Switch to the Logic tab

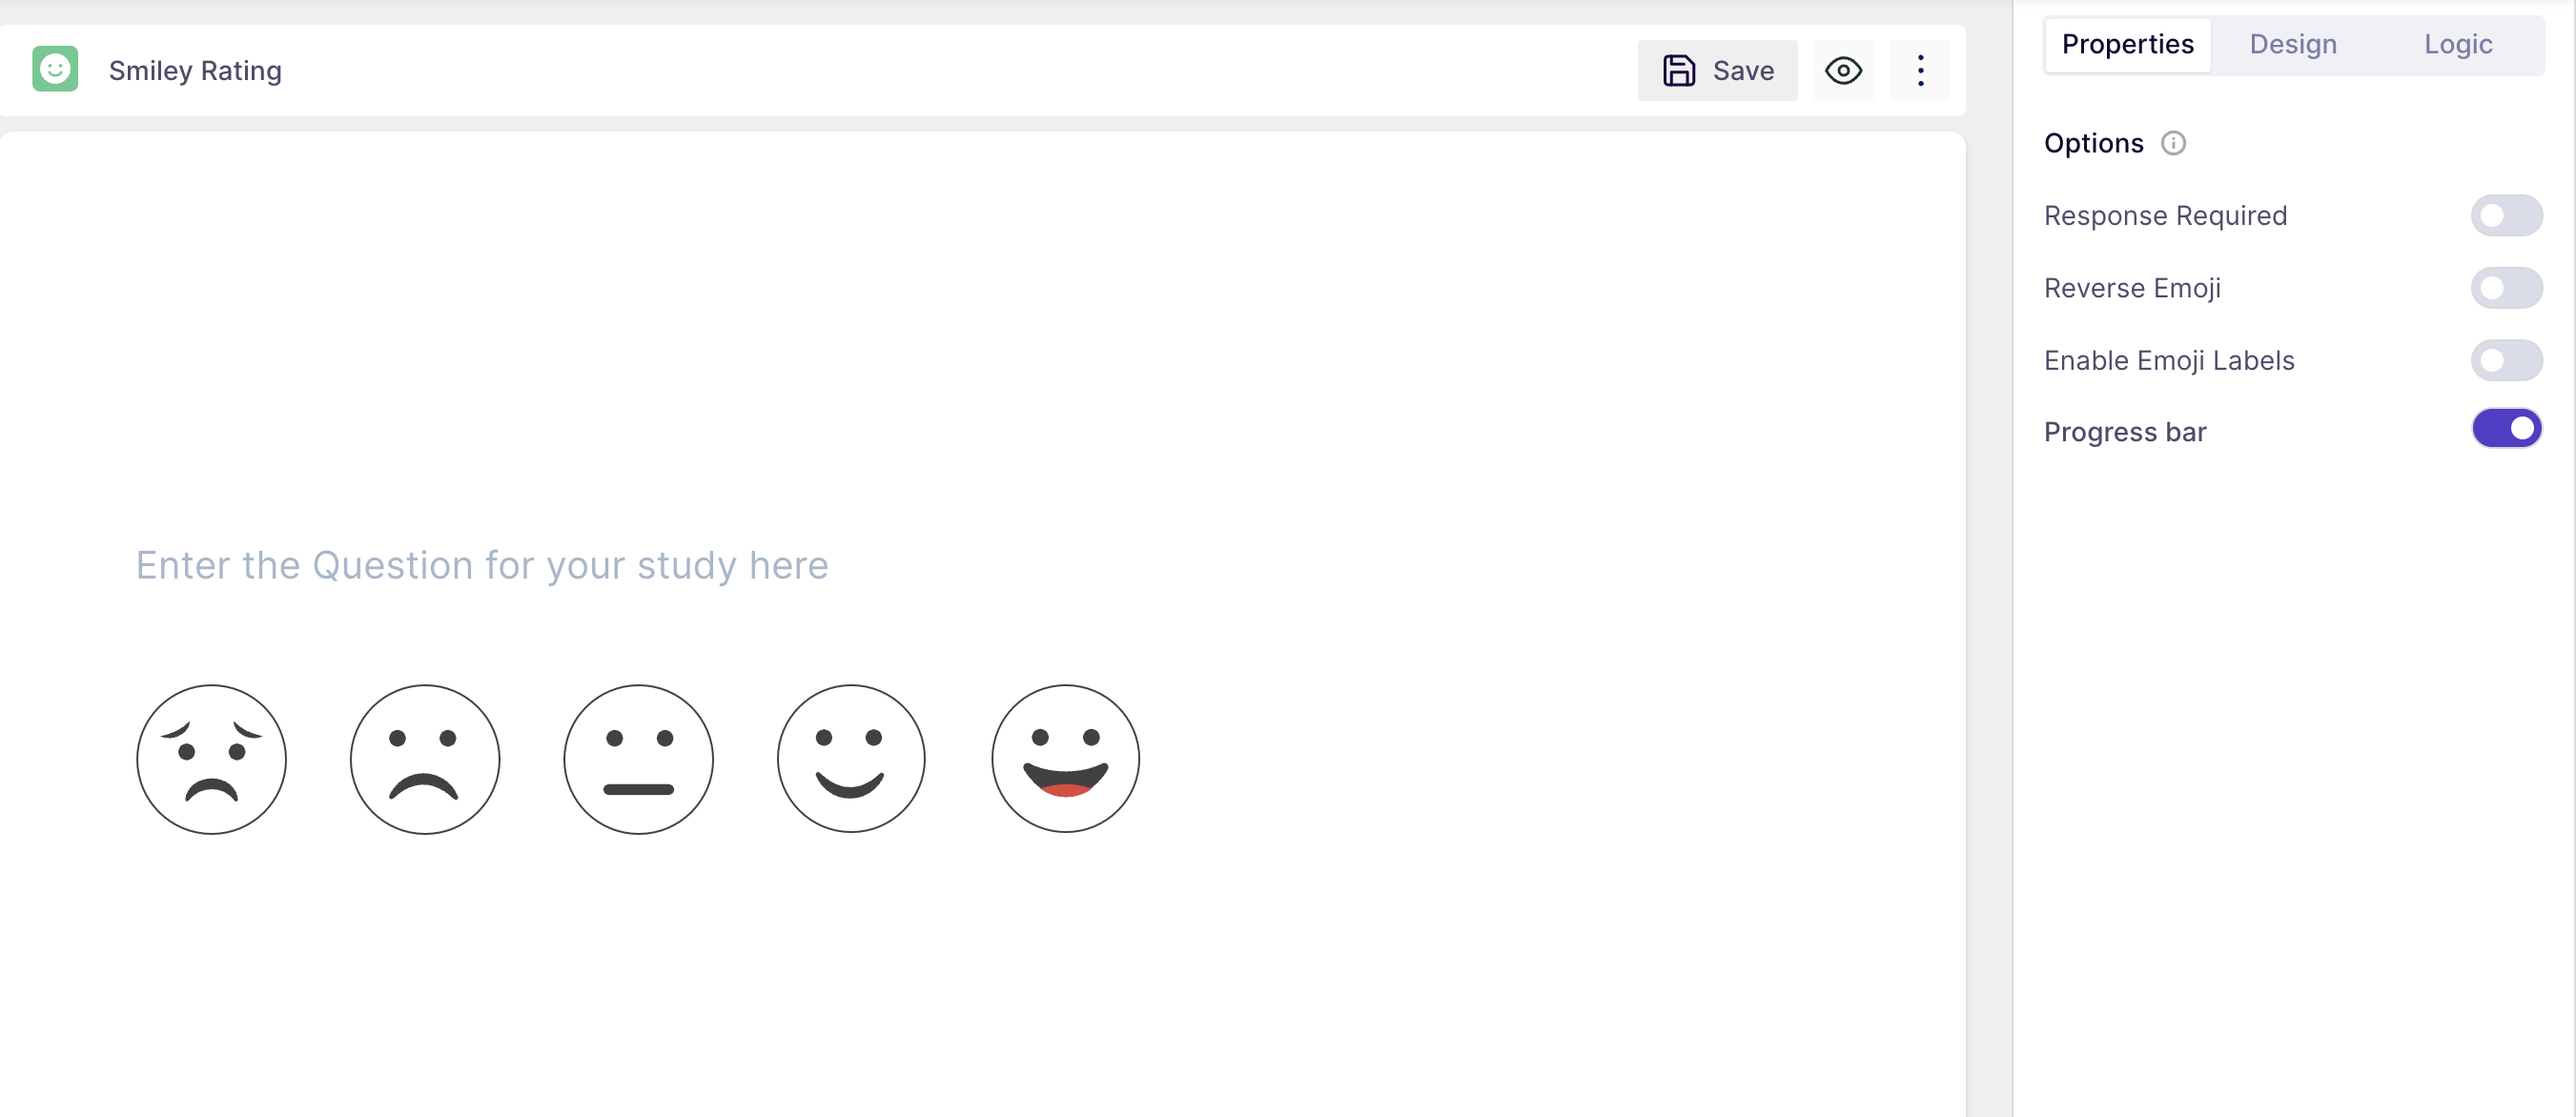2457,44
